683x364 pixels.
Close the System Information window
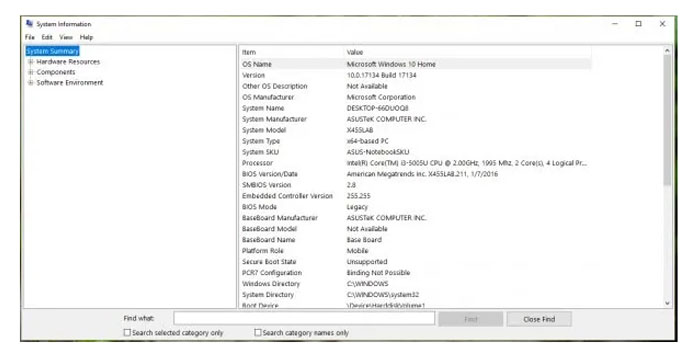click(663, 24)
